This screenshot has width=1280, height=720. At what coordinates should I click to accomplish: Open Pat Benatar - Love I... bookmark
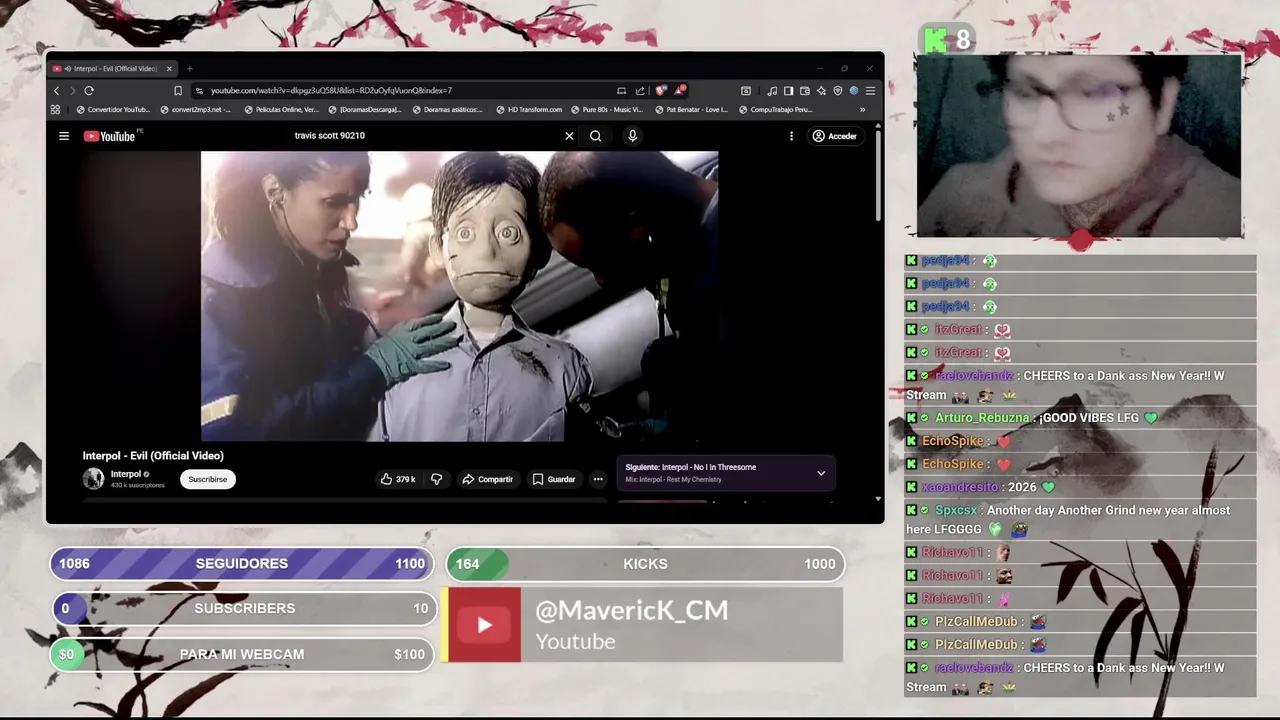click(x=691, y=110)
